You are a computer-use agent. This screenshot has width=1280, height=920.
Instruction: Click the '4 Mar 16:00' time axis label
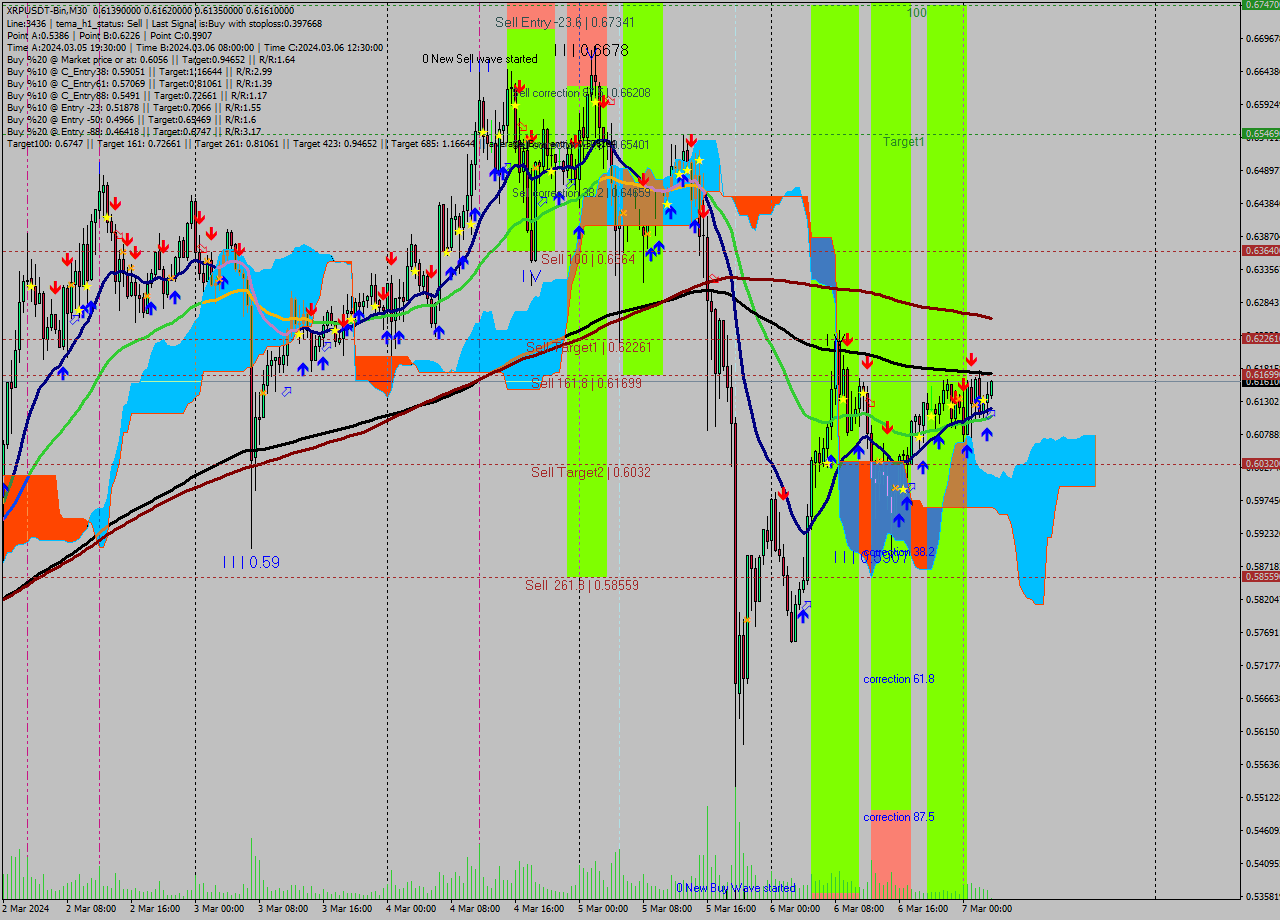coord(540,909)
